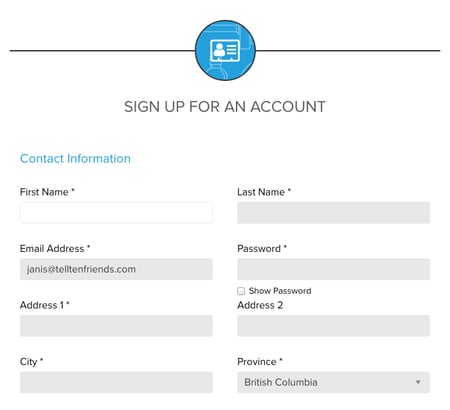Click the Sign Up For An Account title

(x=225, y=107)
